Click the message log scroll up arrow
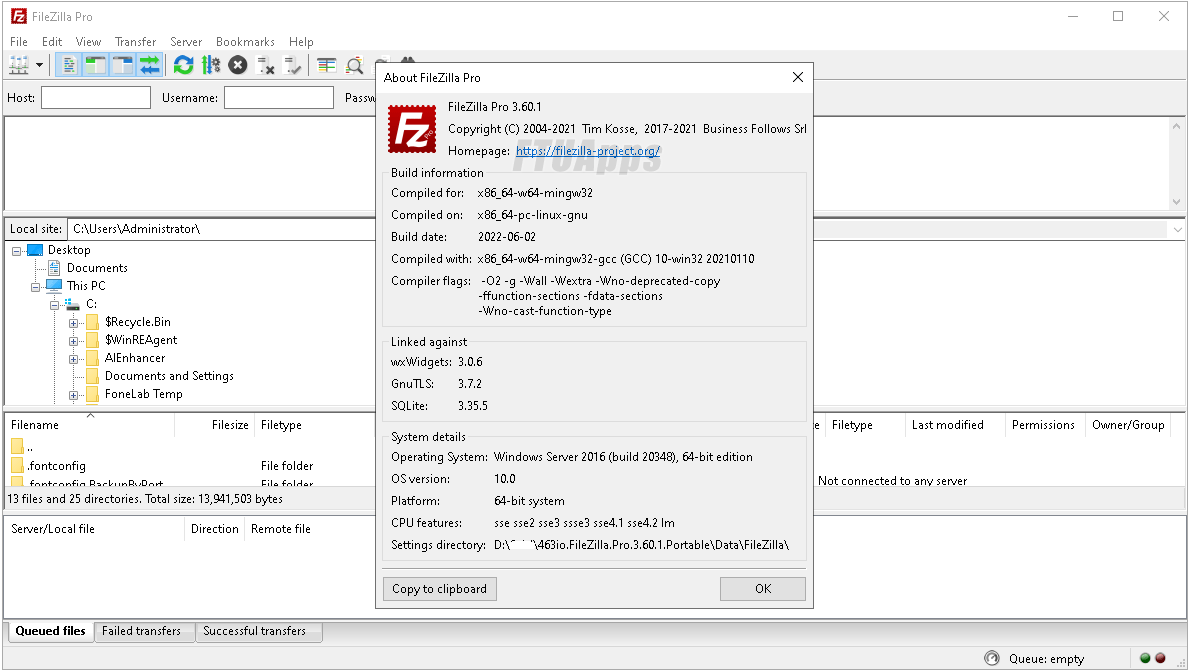The height and width of the screenshot is (671, 1189). point(1177,127)
